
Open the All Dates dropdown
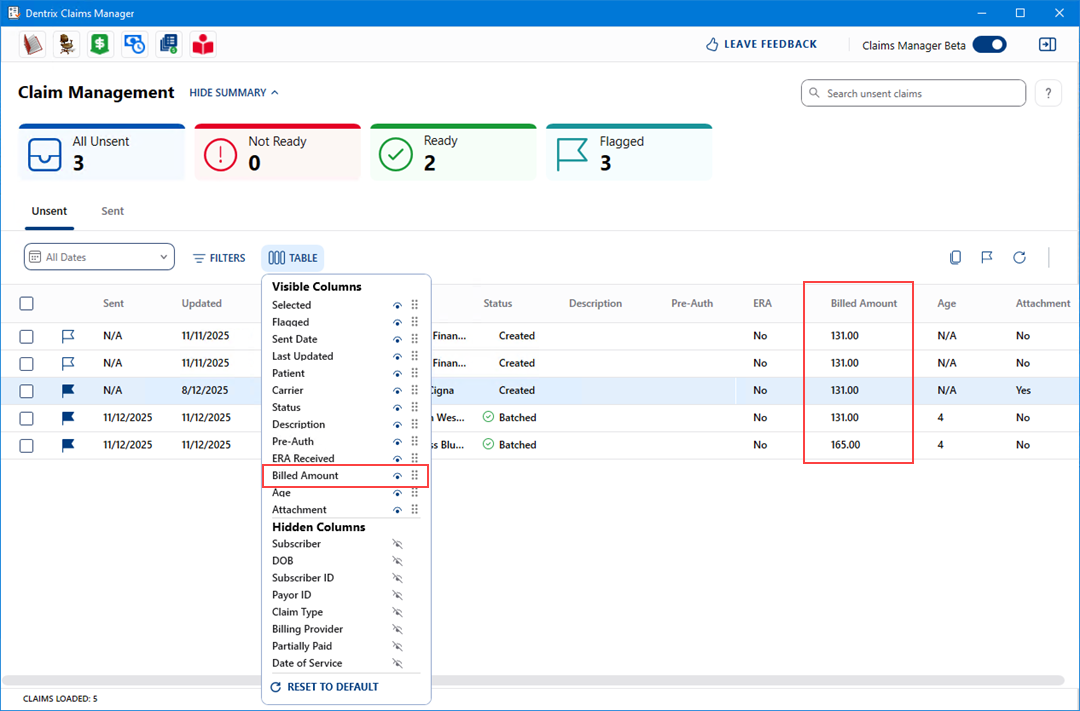(x=99, y=257)
